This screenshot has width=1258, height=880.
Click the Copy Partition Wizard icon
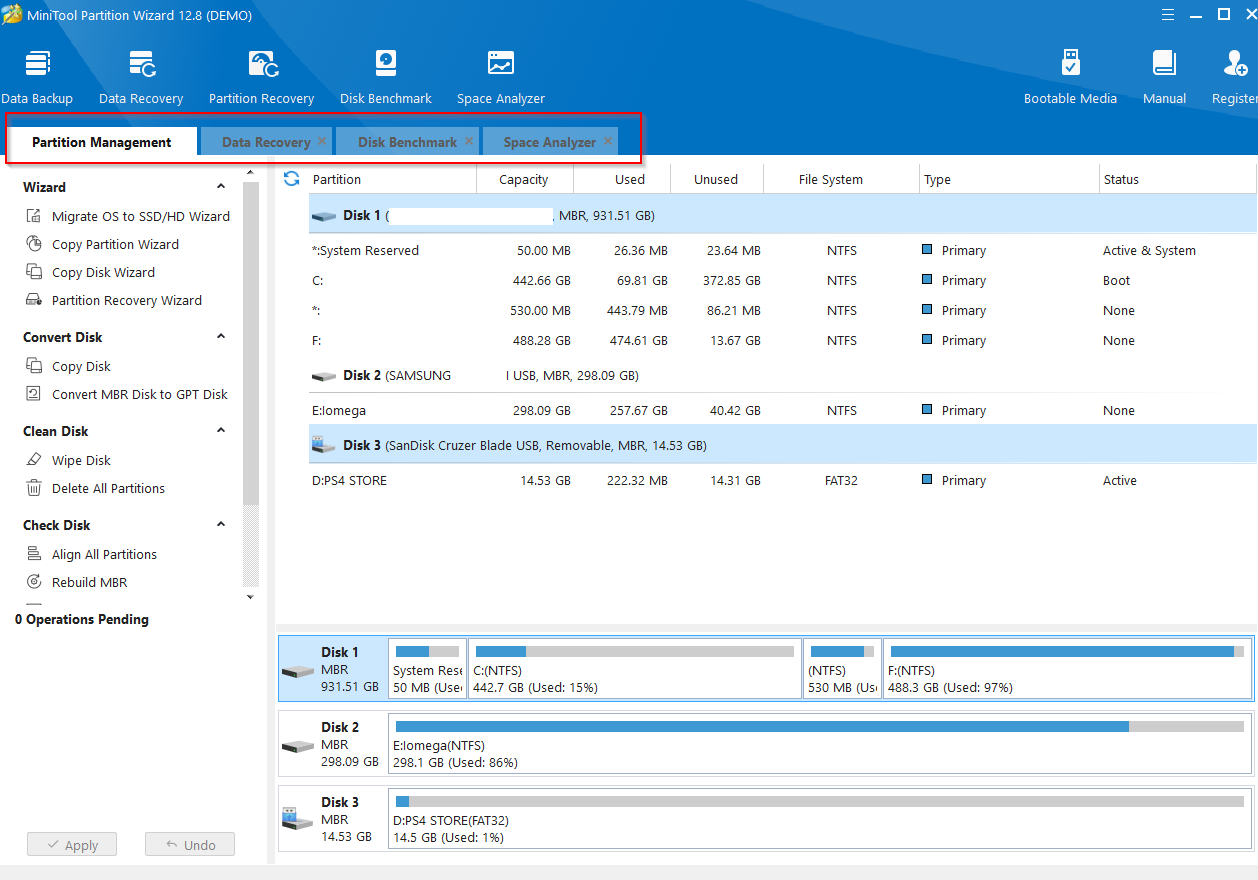pyautogui.click(x=33, y=244)
